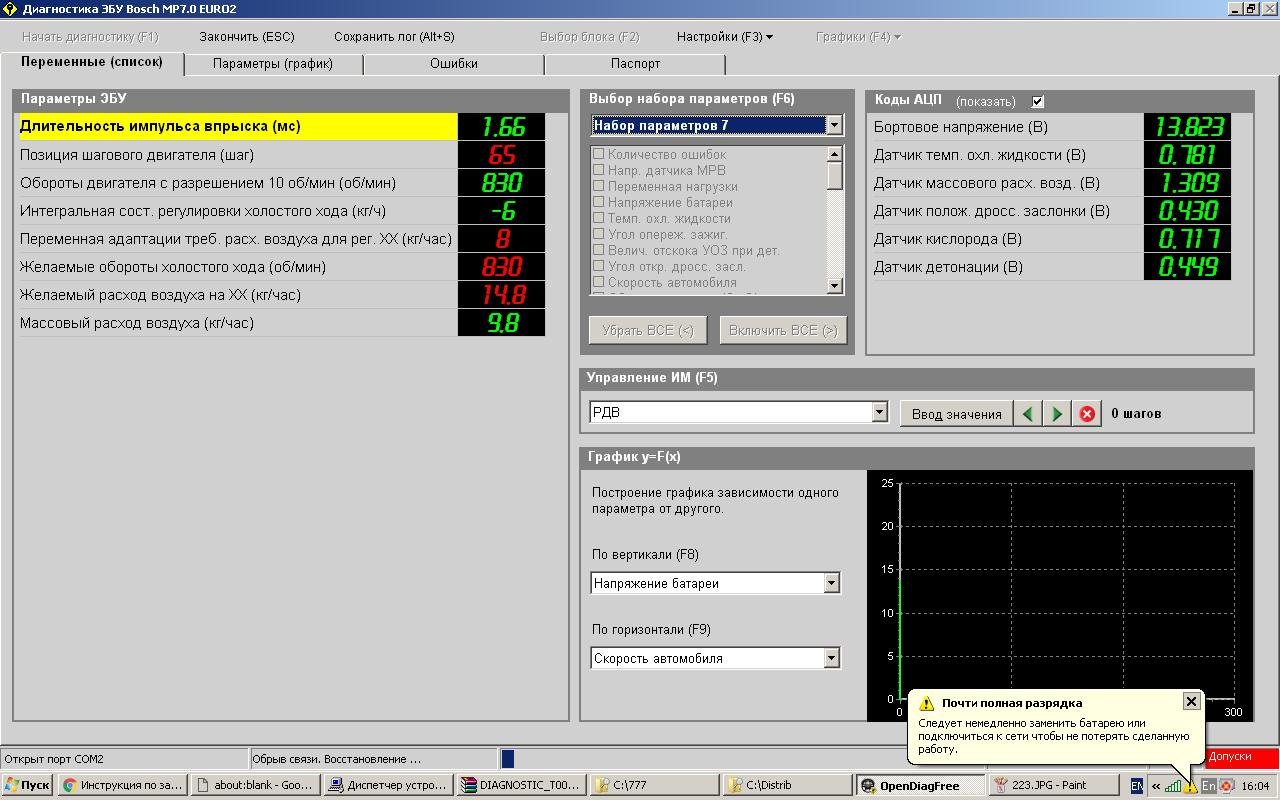Viewport: 1280px width, 800px height.
Task: Select Желаемые обороты холостого хода row
Action: click(282, 267)
